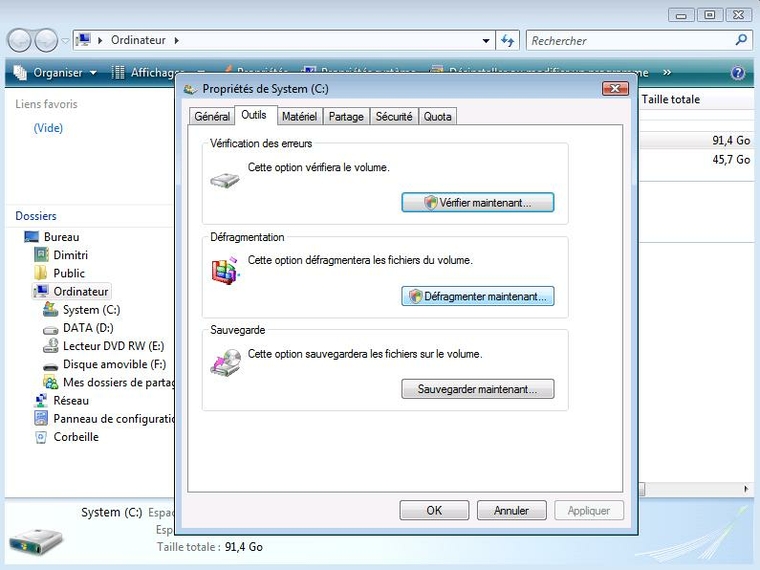Click the Back navigation arrow in Explorer

pos(19,40)
